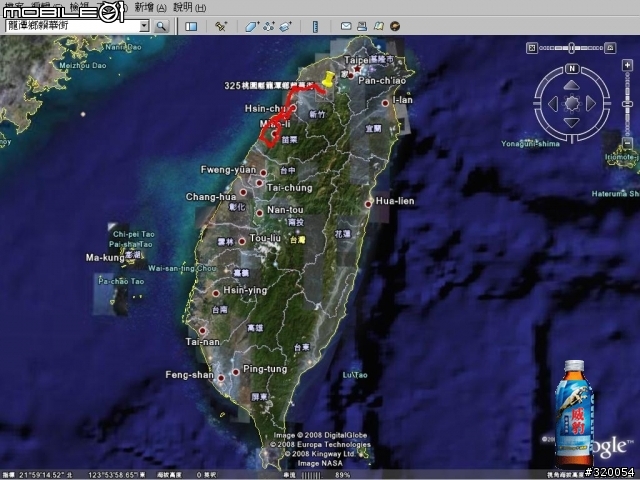Viewport: 640px width, 480px height.
Task: Select the Add Polygon tool
Action: pos(252,27)
